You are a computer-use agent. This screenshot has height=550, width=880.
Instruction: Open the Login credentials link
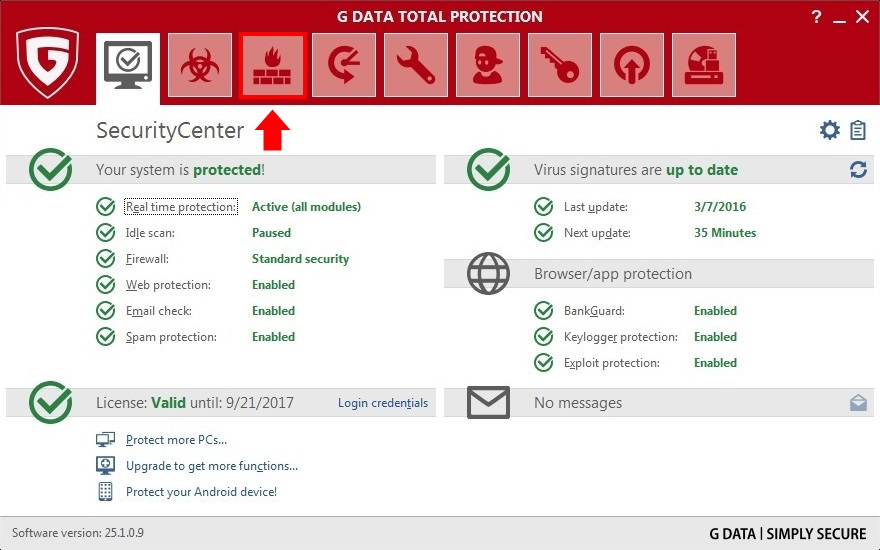pyautogui.click(x=383, y=403)
